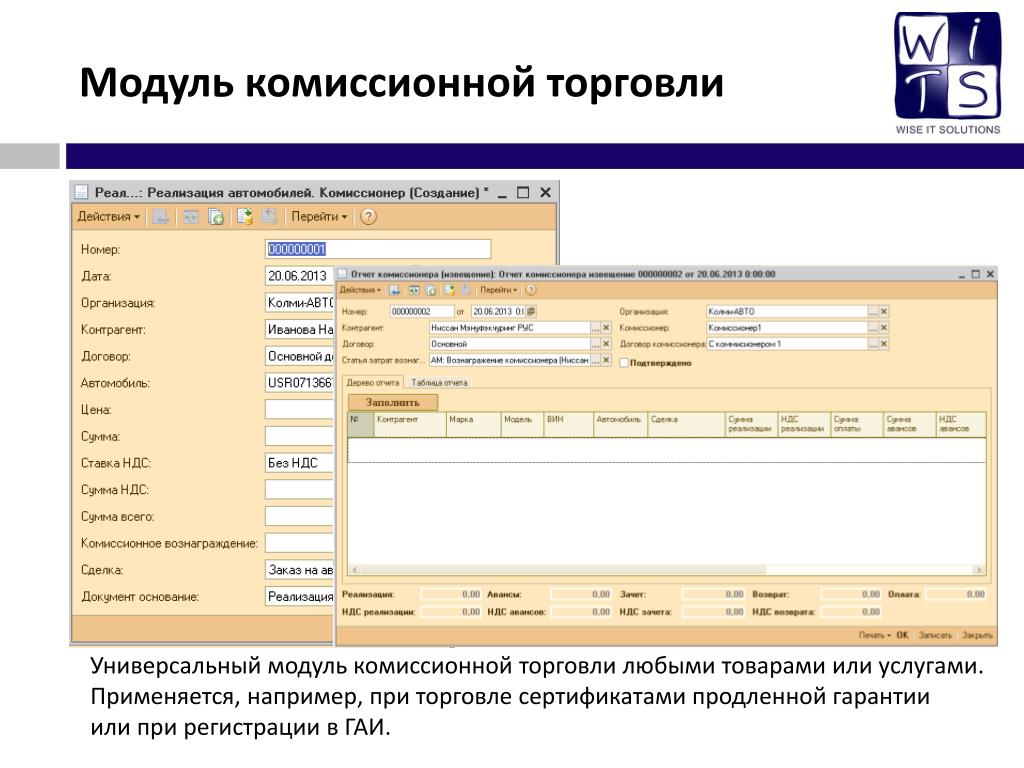
Task: Open selection list for Договор Основной
Action: 596,344
